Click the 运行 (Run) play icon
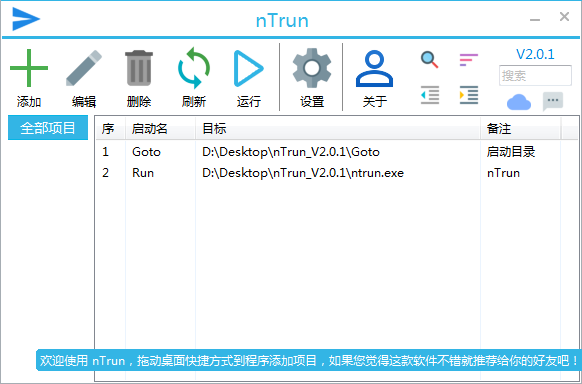 tap(248, 69)
